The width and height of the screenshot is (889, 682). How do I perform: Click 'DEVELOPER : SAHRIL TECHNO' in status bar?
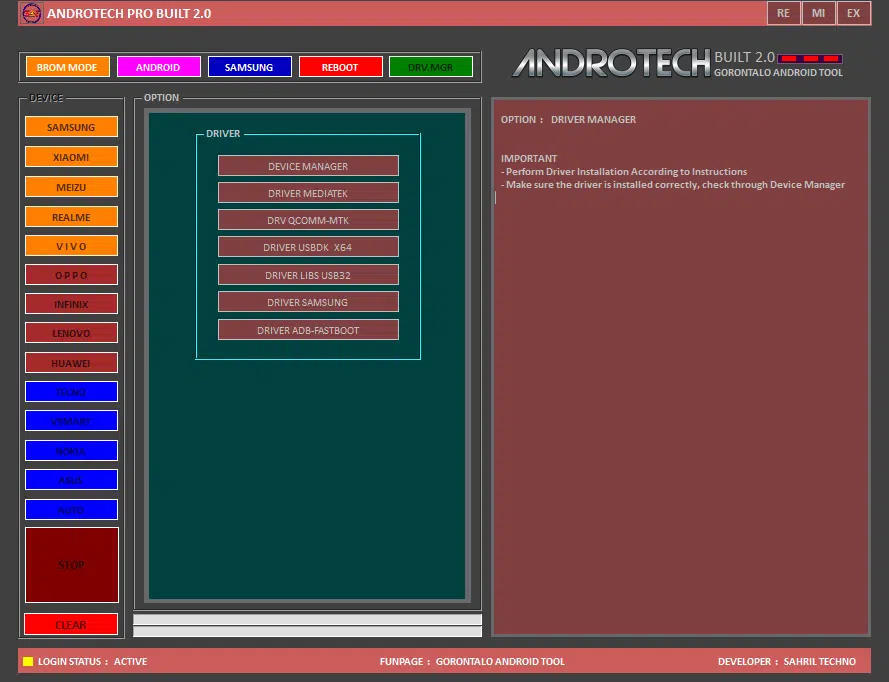pyautogui.click(x=787, y=661)
